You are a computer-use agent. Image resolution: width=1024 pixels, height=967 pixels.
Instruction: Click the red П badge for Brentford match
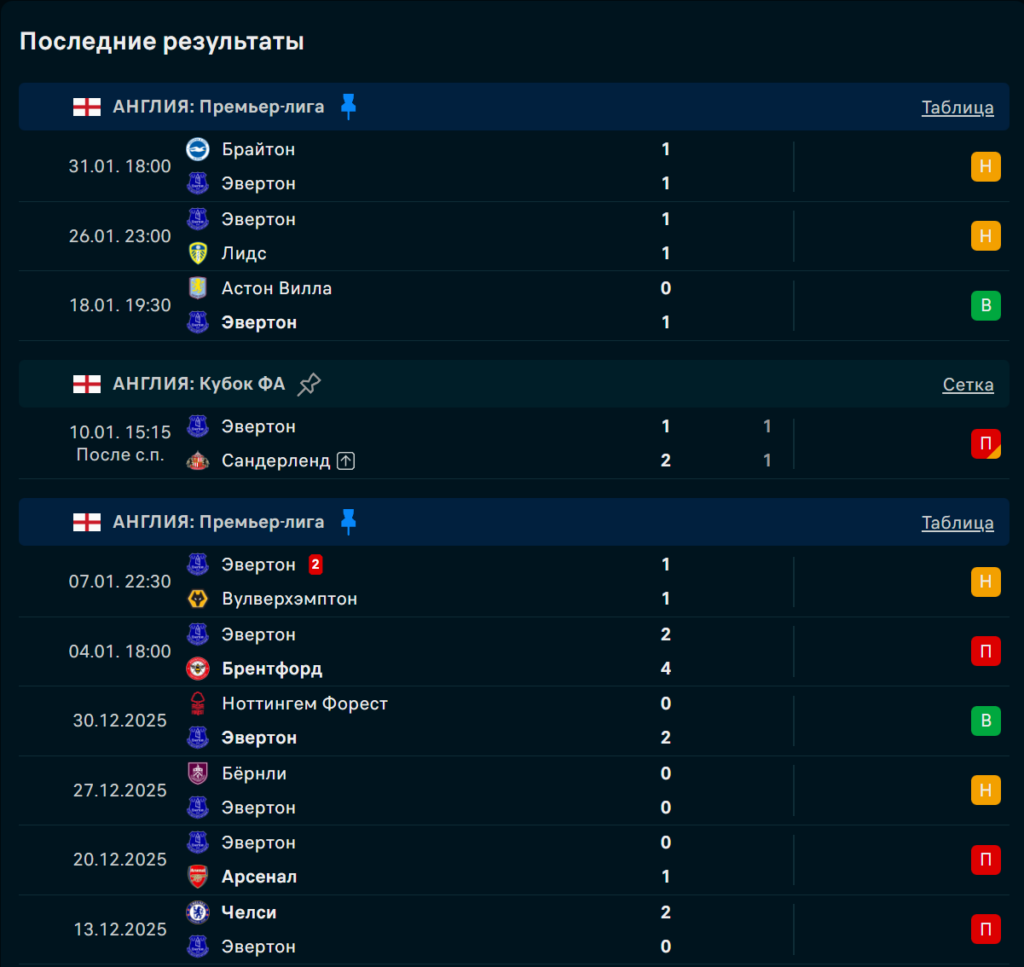[985, 651]
